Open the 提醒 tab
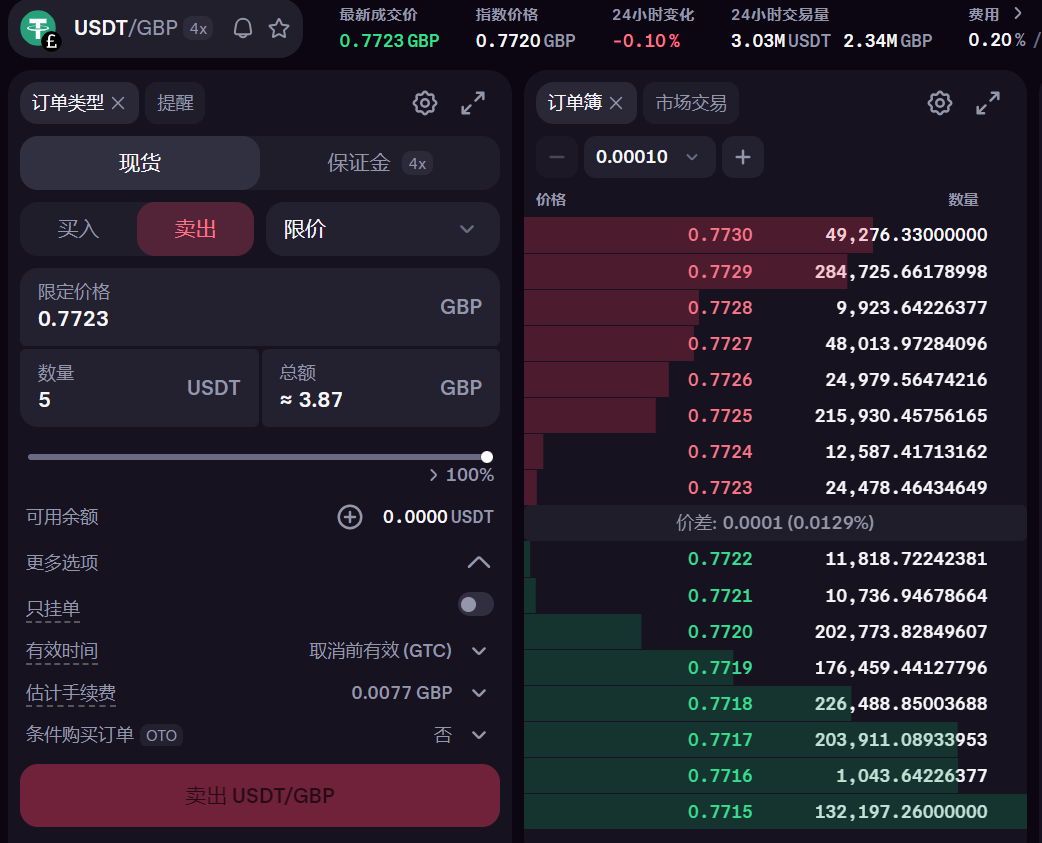1042x843 pixels. click(x=175, y=103)
